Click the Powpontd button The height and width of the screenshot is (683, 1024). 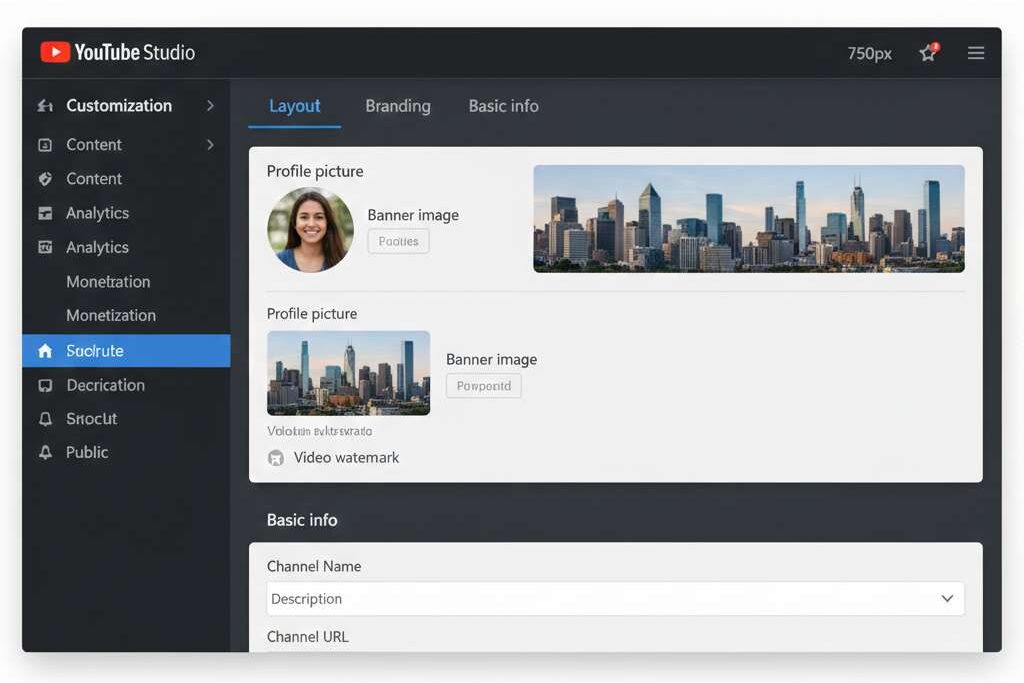[484, 386]
